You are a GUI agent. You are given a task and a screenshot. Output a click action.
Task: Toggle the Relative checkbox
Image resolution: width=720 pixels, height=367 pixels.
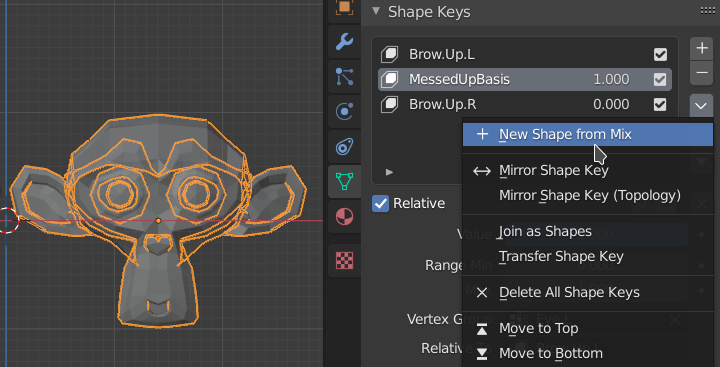(380, 203)
